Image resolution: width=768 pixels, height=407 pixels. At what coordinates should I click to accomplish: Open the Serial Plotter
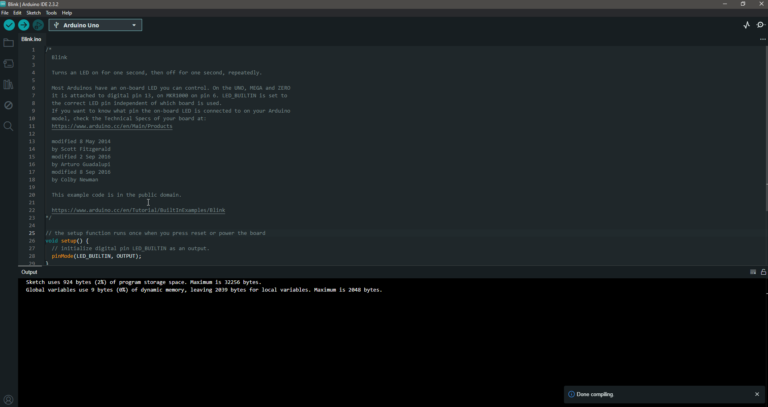[746, 25]
